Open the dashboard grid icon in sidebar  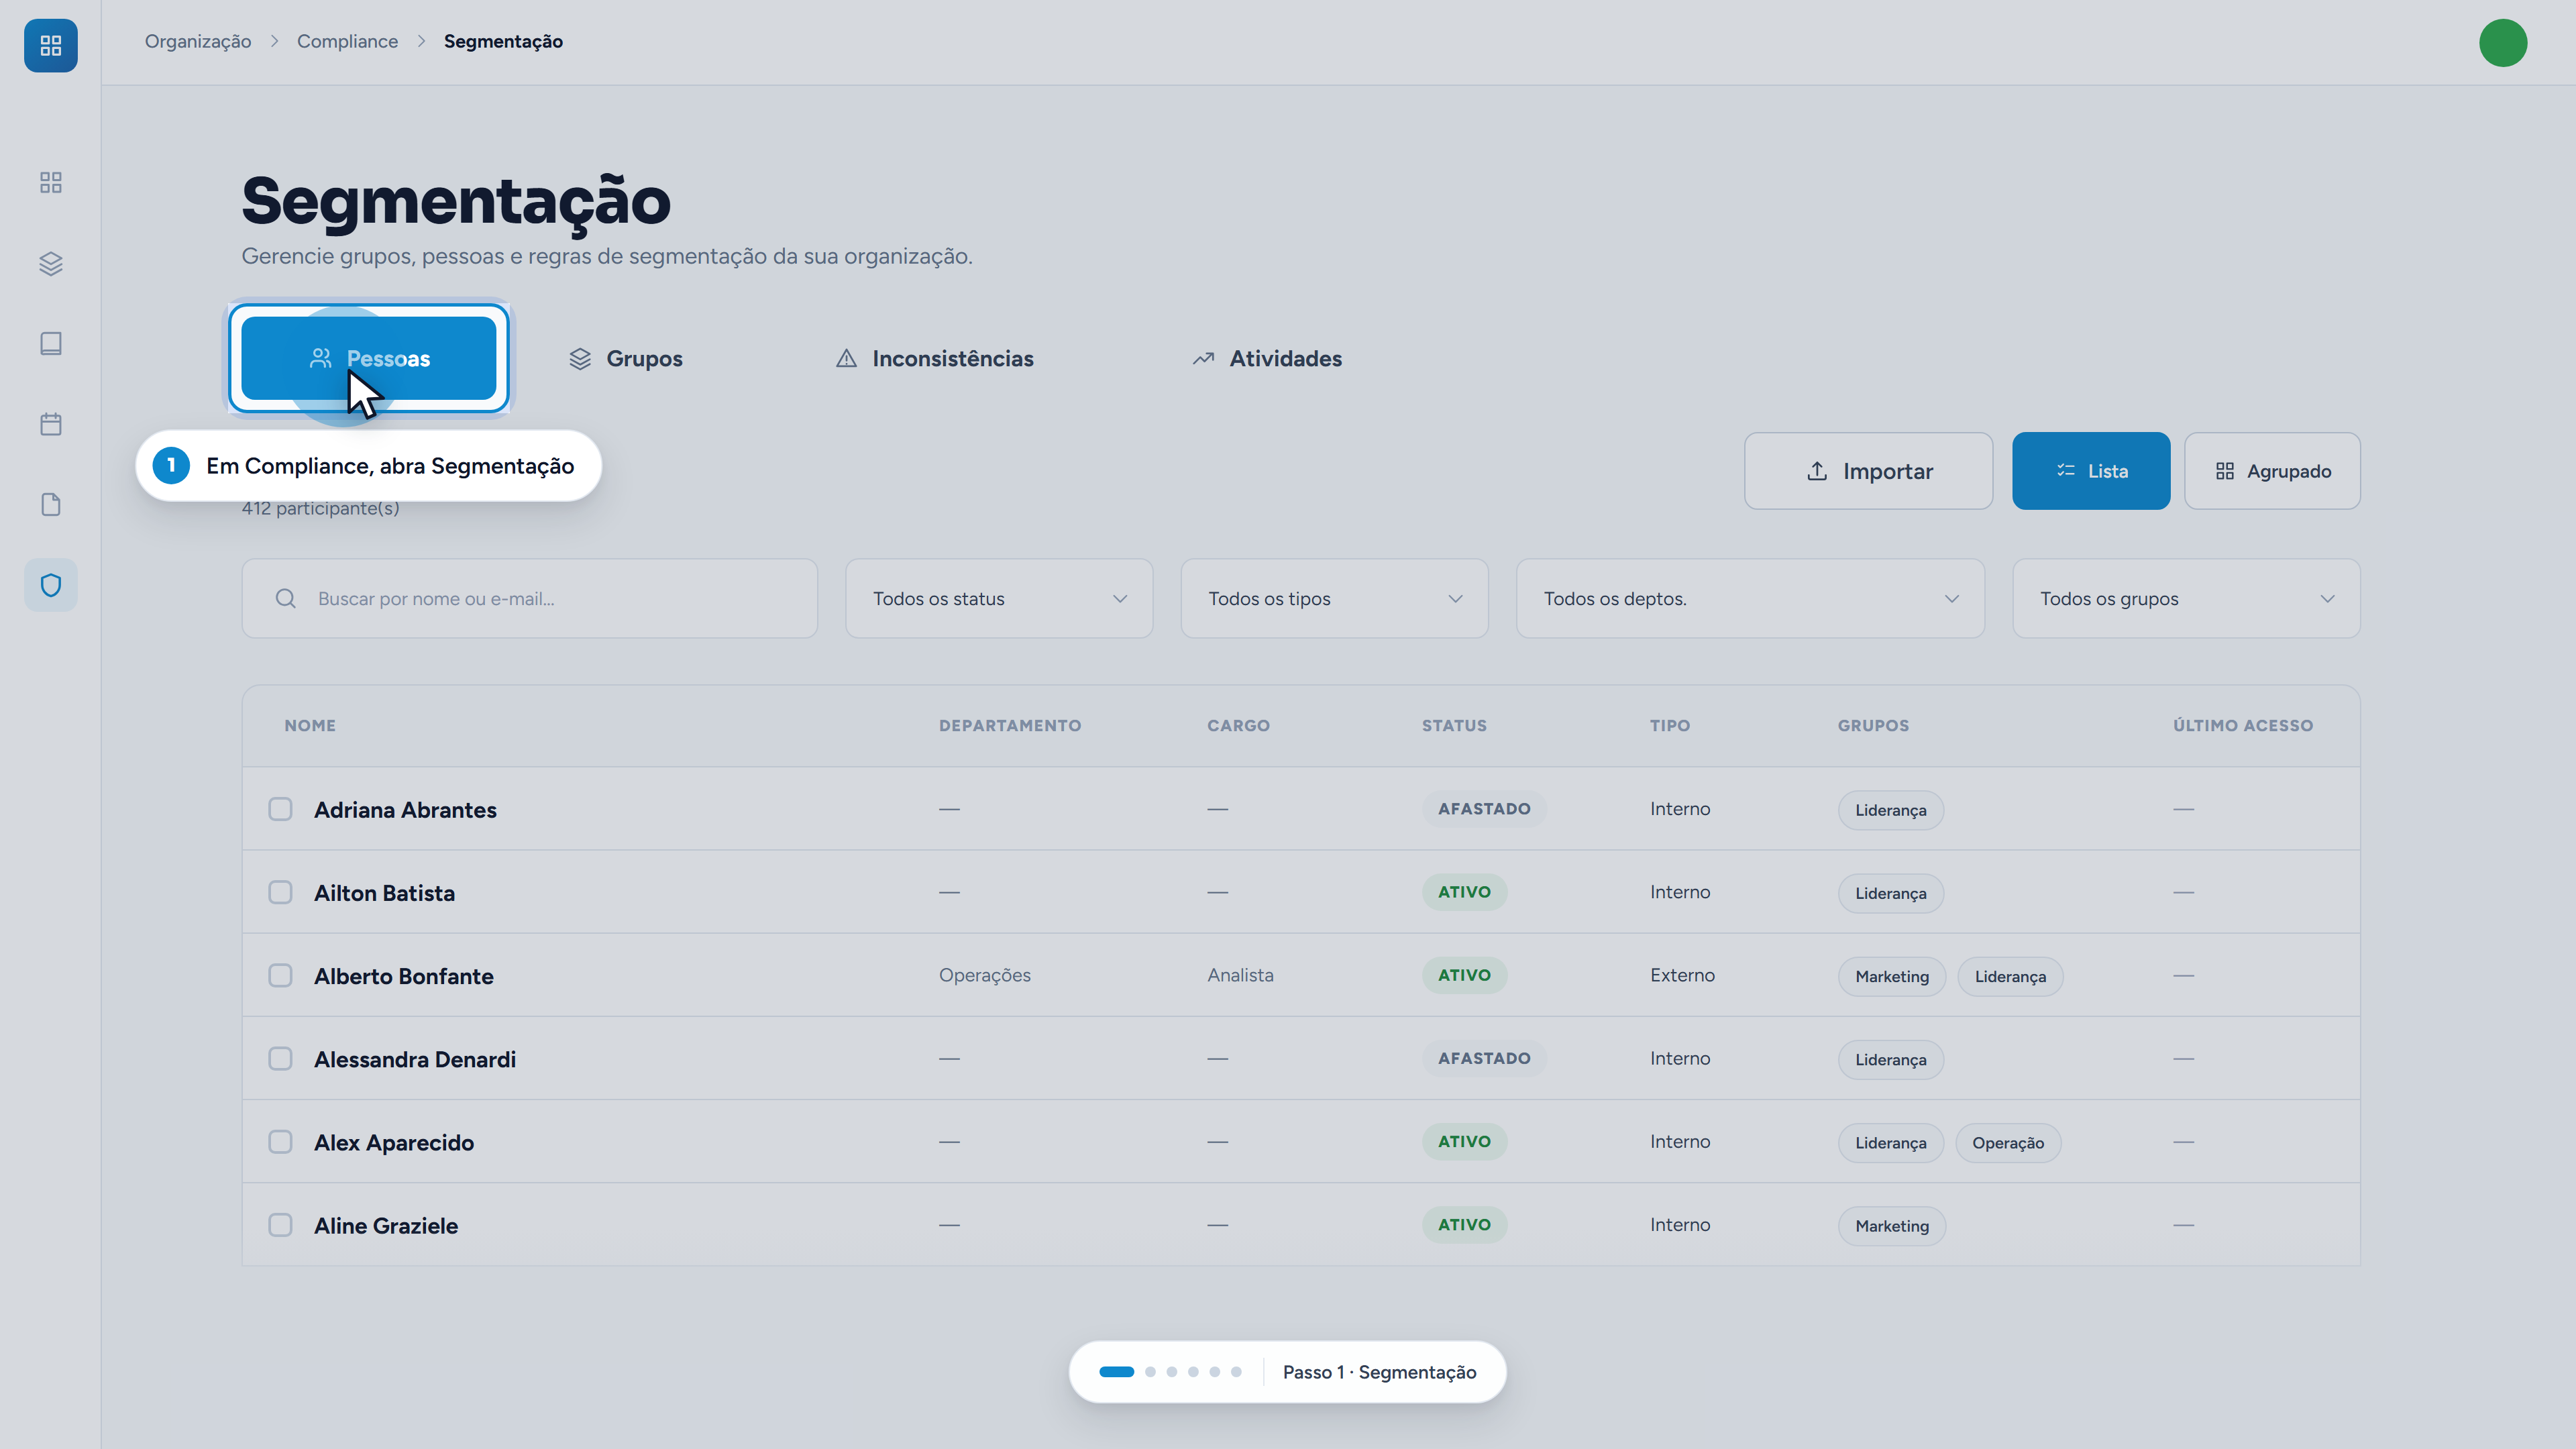point(50,182)
